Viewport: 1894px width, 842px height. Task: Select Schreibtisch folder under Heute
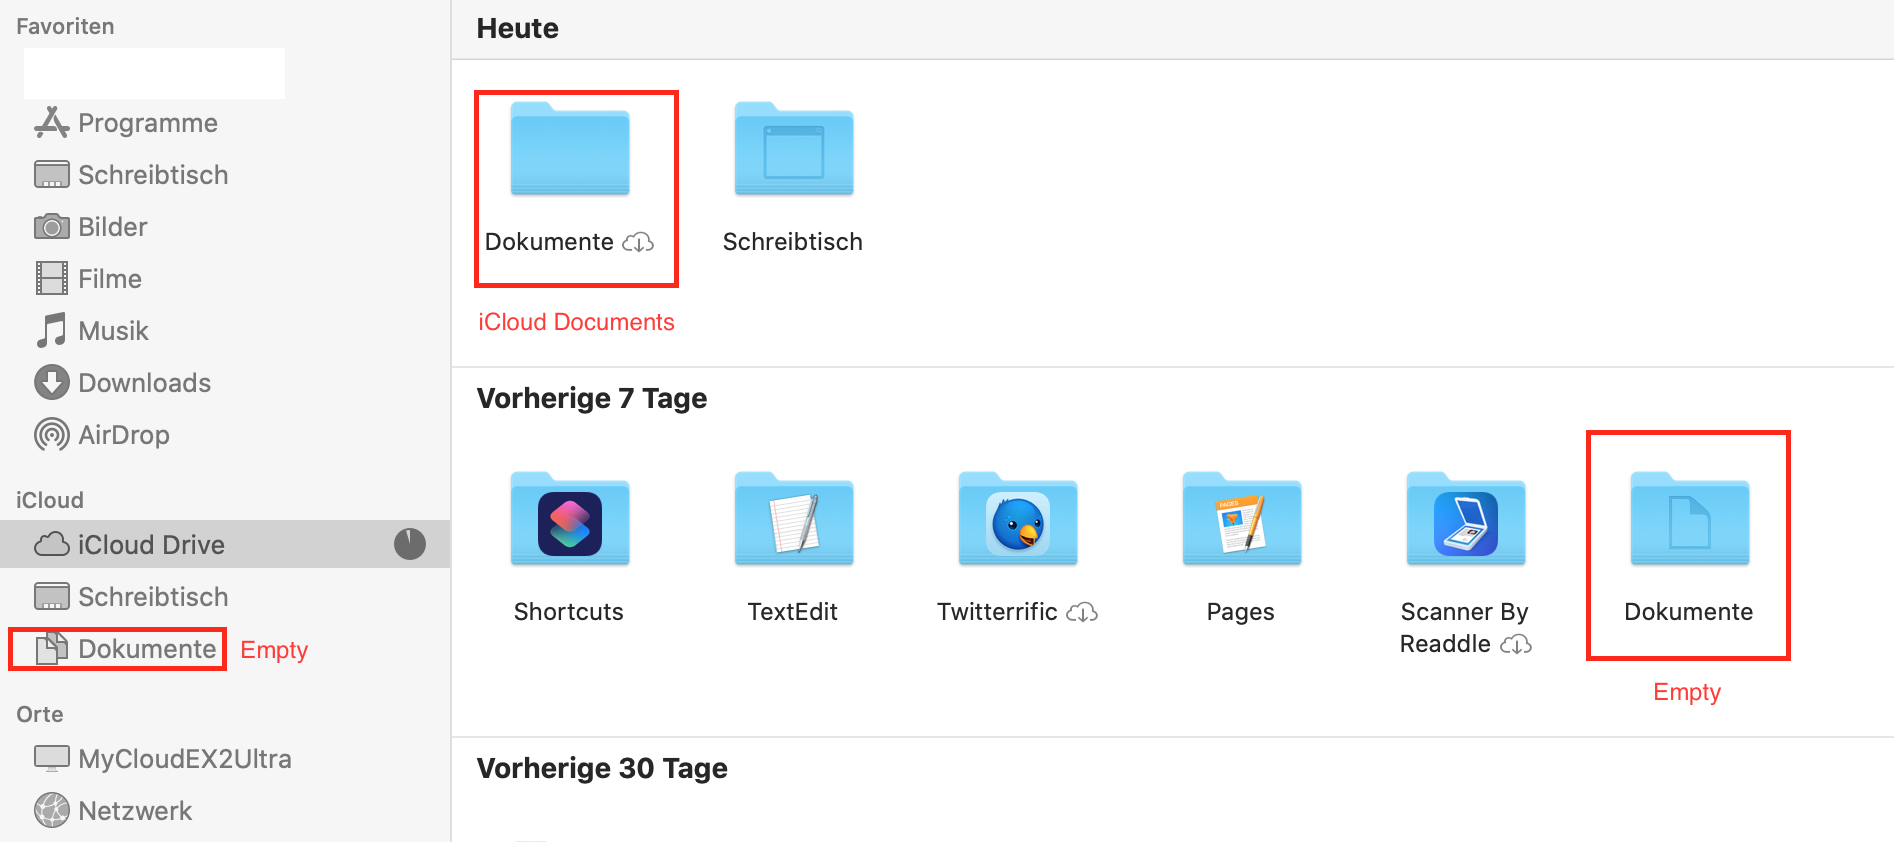(794, 149)
